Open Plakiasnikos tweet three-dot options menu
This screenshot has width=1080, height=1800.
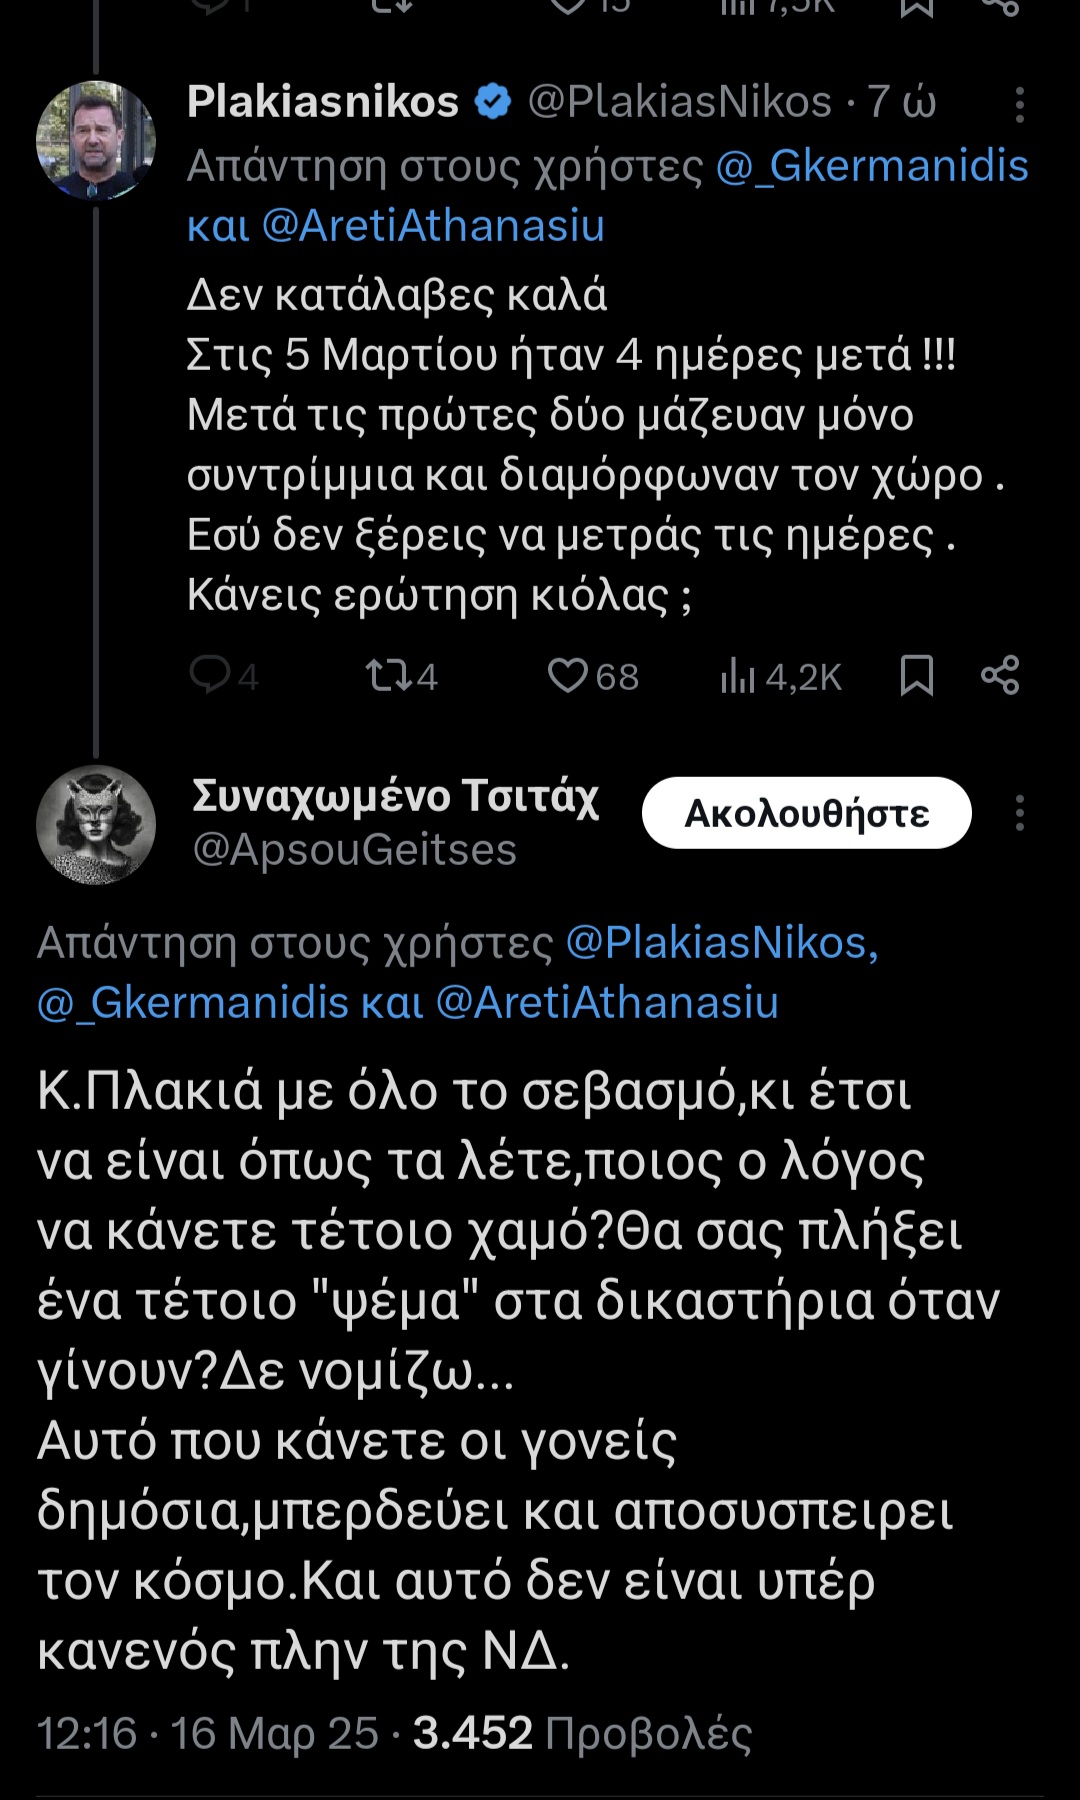coord(1019,104)
